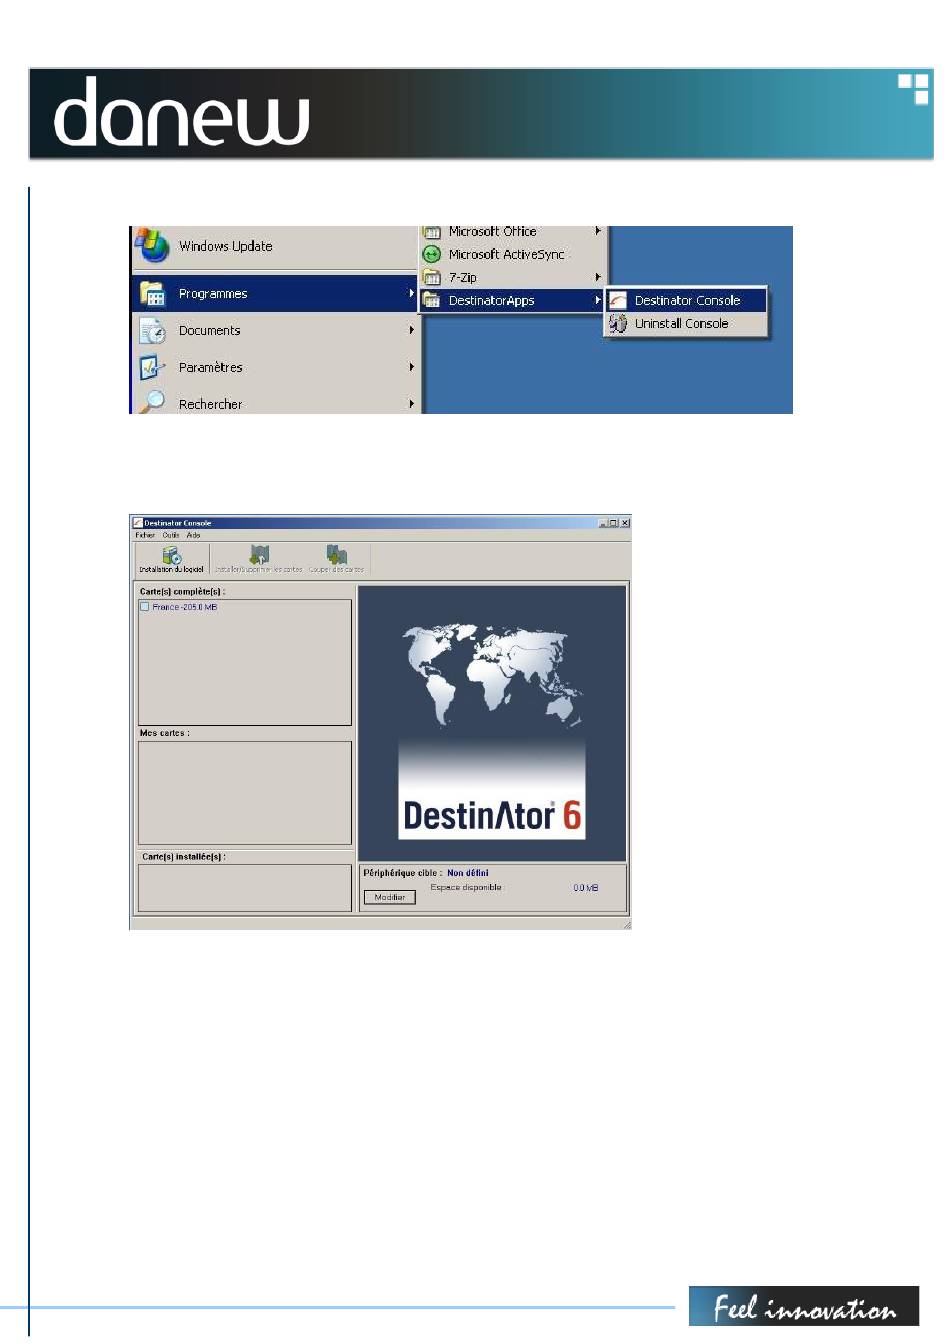Viewport: 950px width, 1344px height.
Task: Click the Paramètres icon in Start menu
Action: 152,367
